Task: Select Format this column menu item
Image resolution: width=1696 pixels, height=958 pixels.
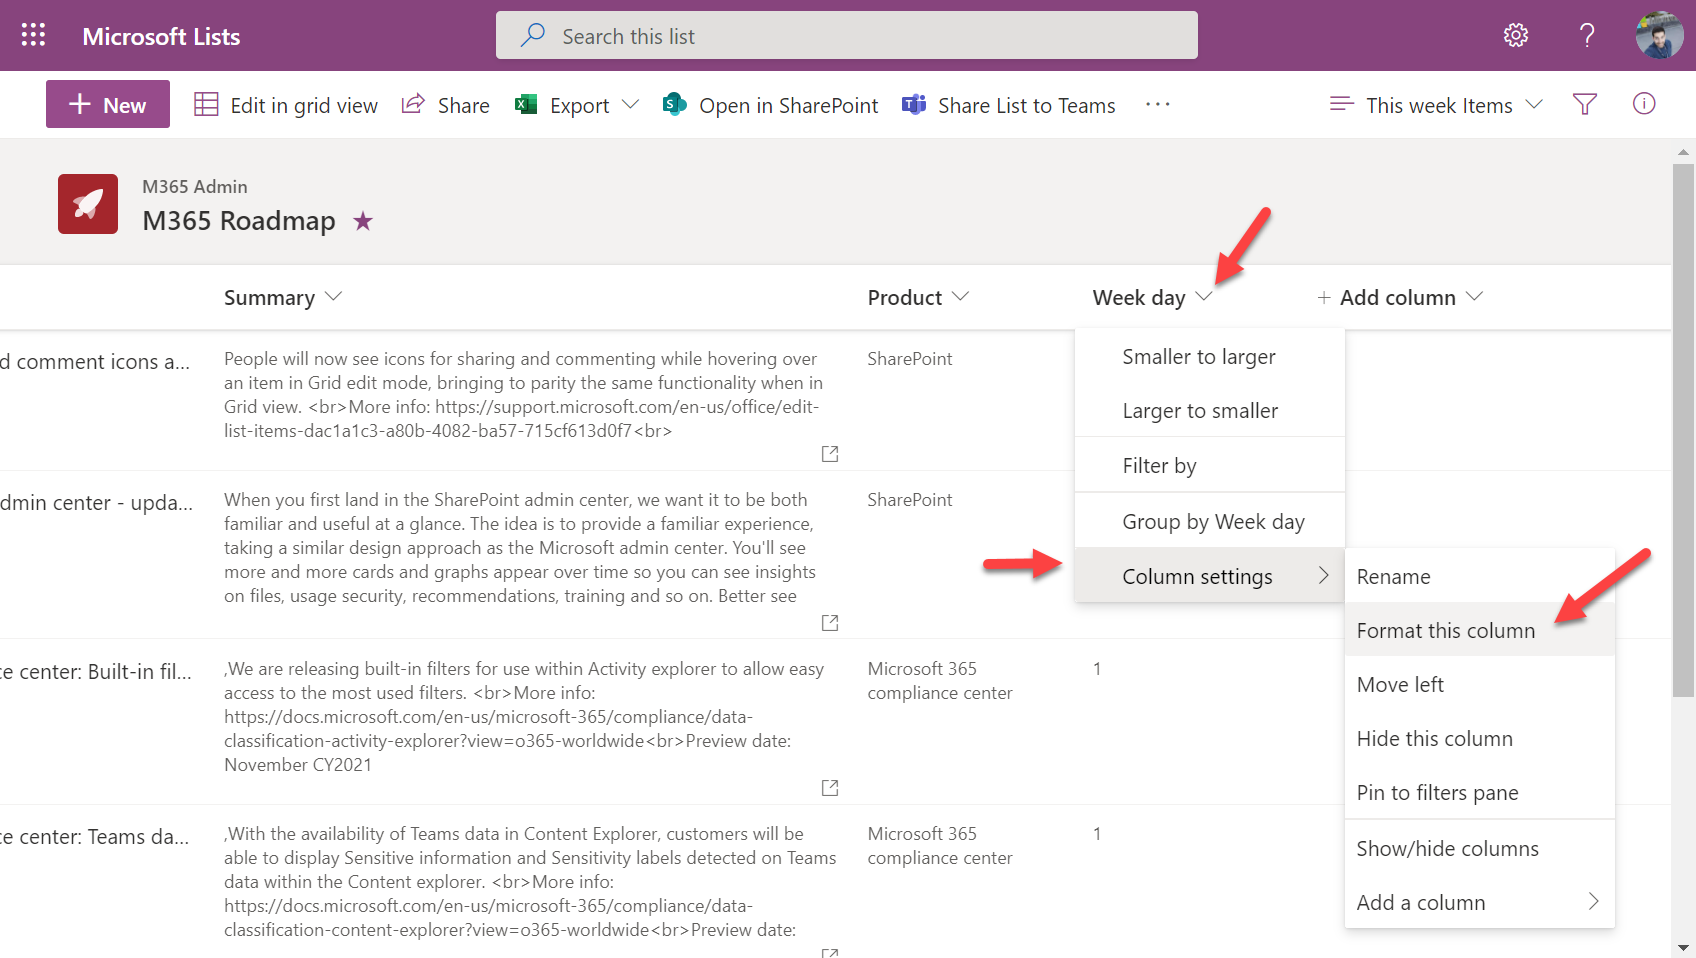Action: 1445,630
